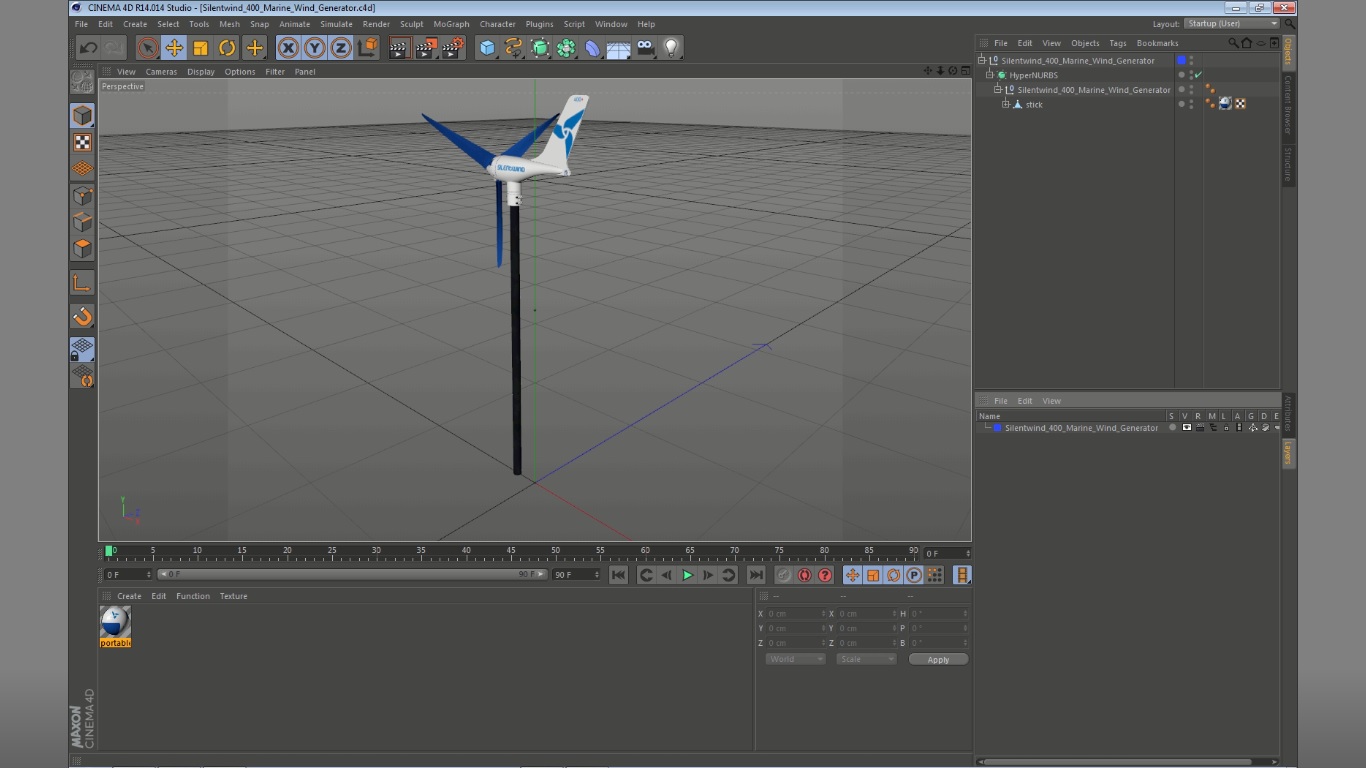Go to start of animation

619,575
